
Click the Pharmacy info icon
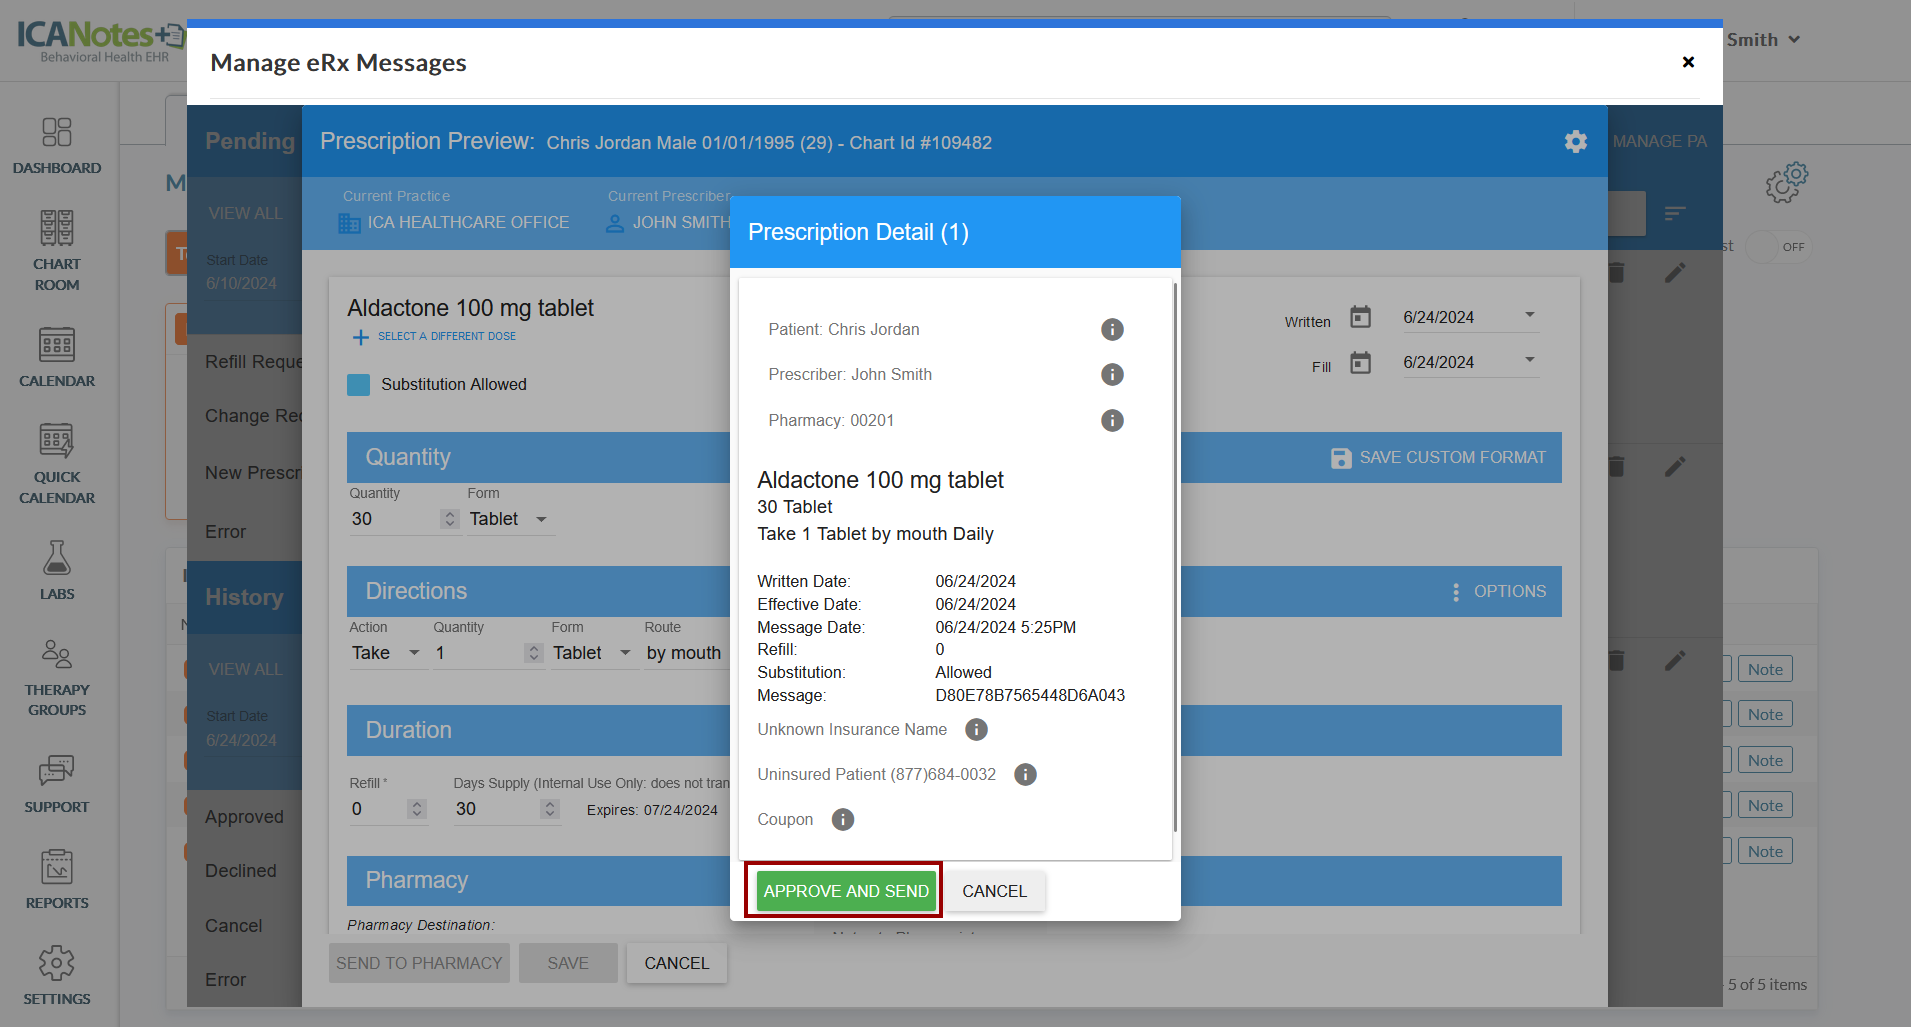pyautogui.click(x=1112, y=420)
